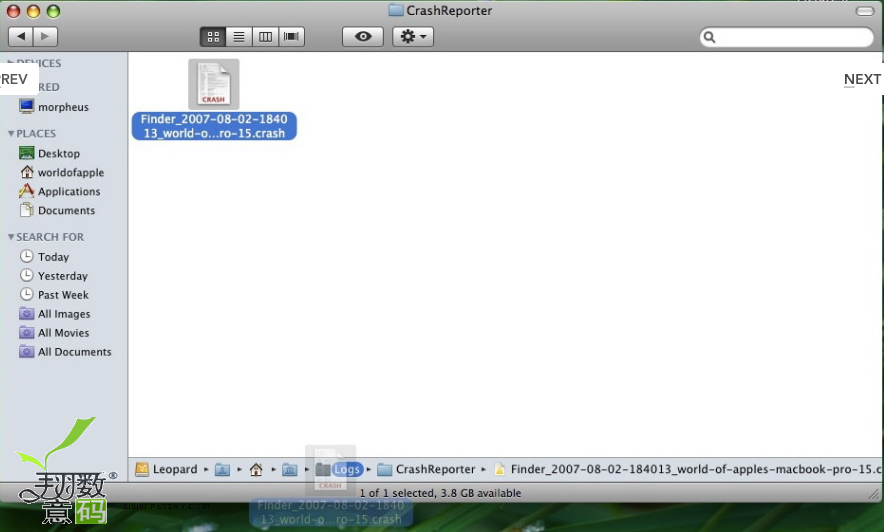Minimize the window with the yellow button
The image size is (884, 532).
33,11
